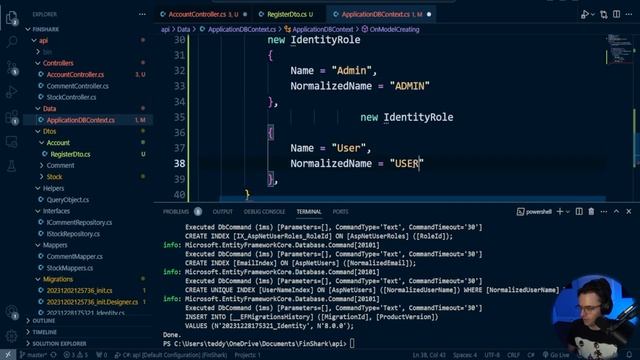The height and width of the screenshot is (360, 640).
Task: Click the C# language mode in status bar
Action: click(531, 355)
